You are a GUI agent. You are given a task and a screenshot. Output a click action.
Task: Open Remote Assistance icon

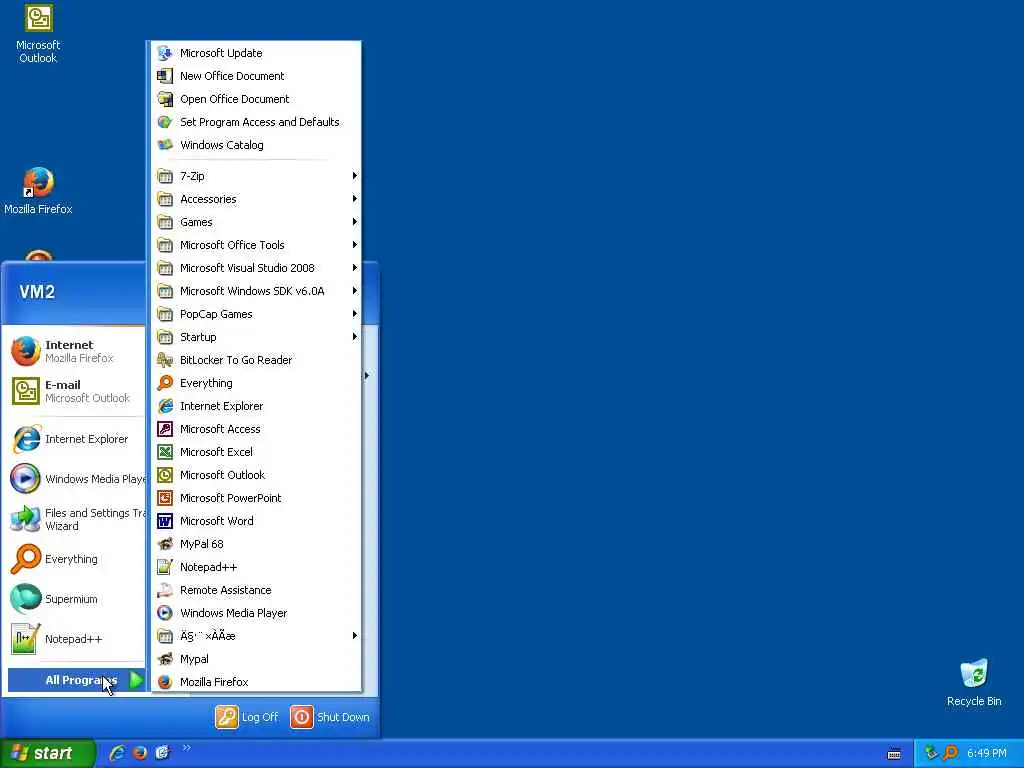(165, 590)
